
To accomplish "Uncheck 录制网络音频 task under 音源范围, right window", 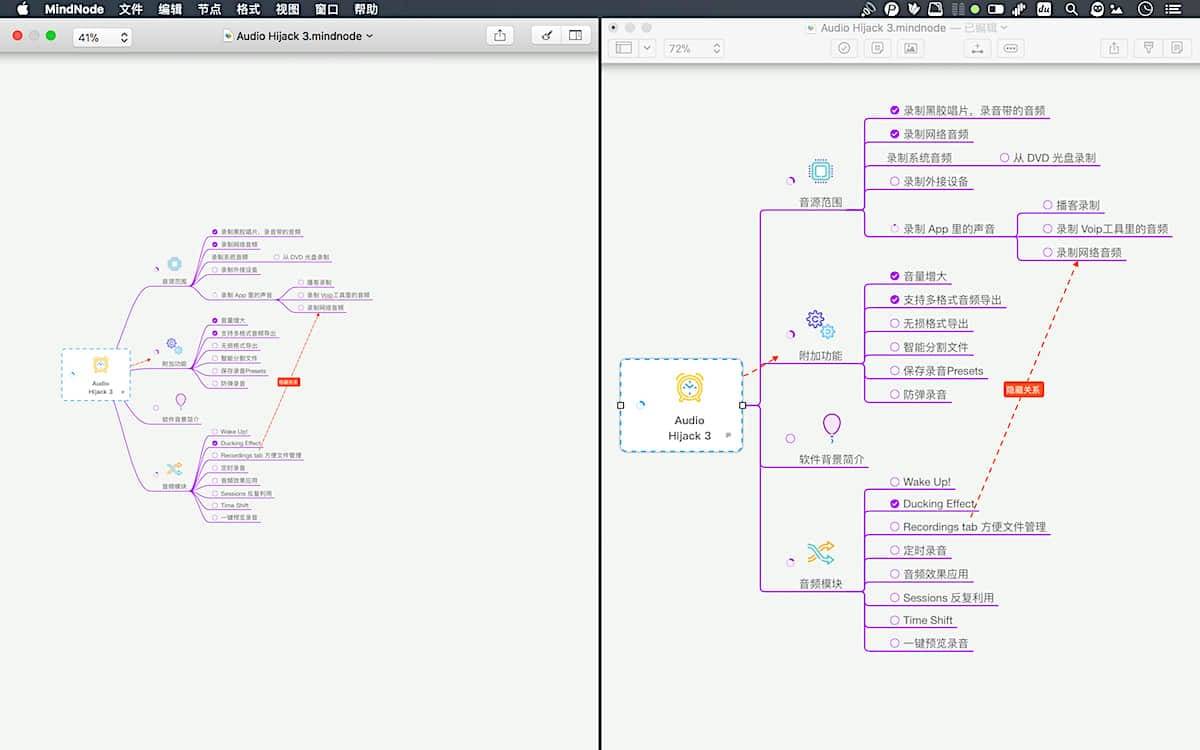I will click(x=895, y=134).
